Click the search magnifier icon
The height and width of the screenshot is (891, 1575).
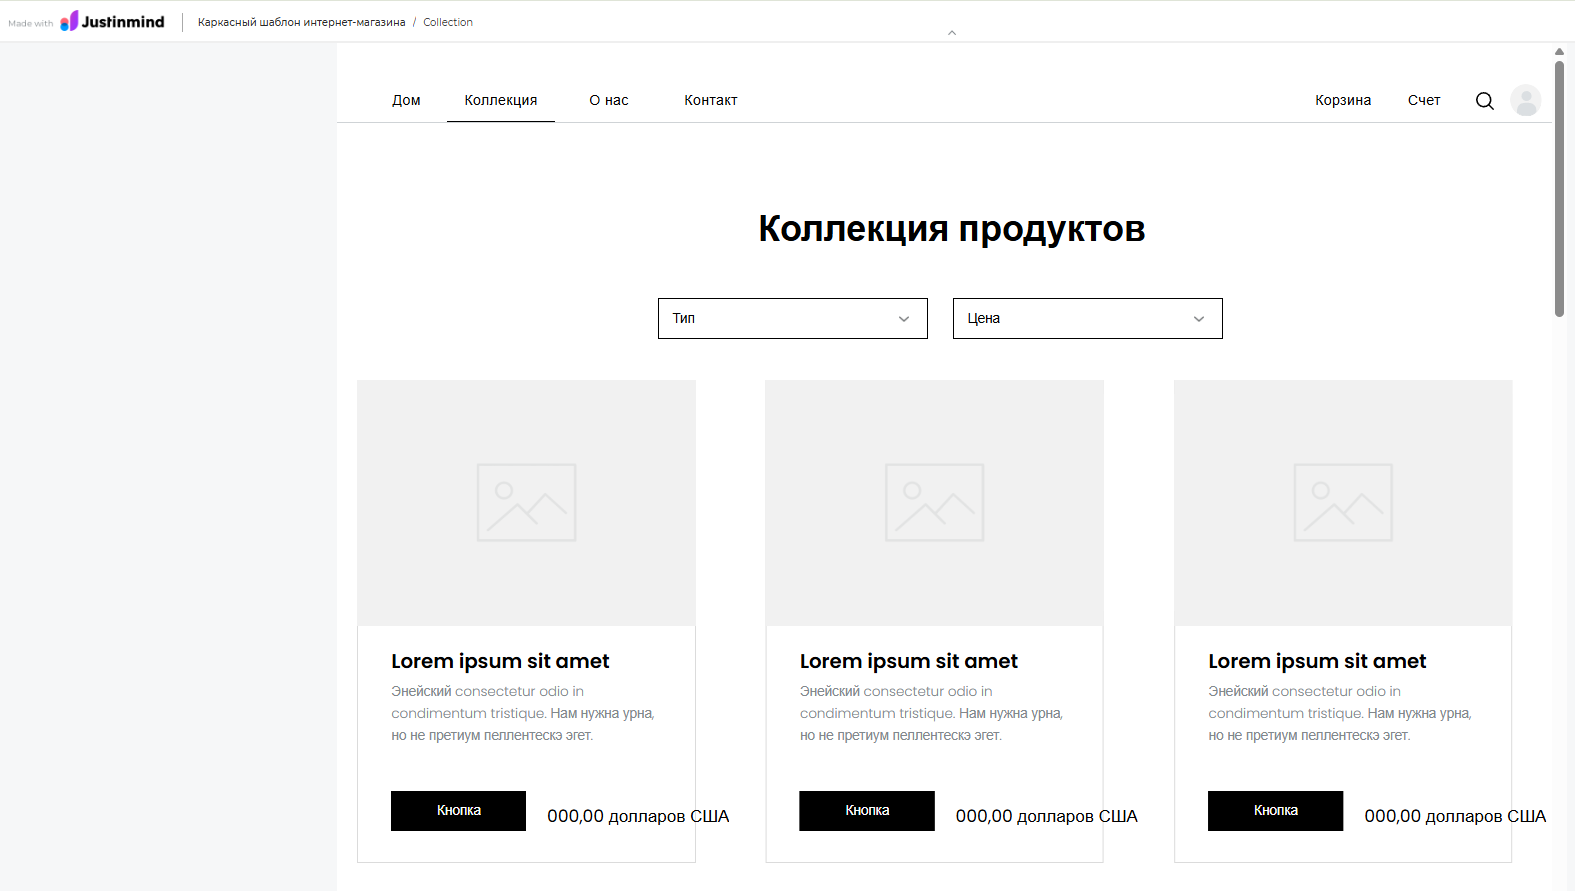(1485, 101)
